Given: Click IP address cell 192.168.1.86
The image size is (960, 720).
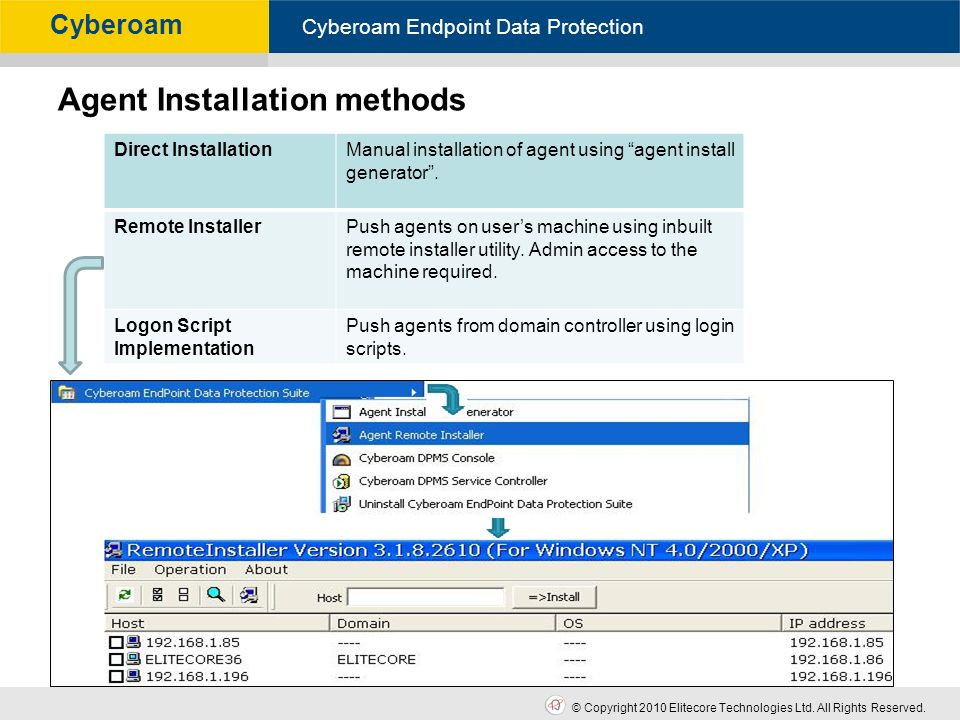Looking at the screenshot, I should pos(836,659).
